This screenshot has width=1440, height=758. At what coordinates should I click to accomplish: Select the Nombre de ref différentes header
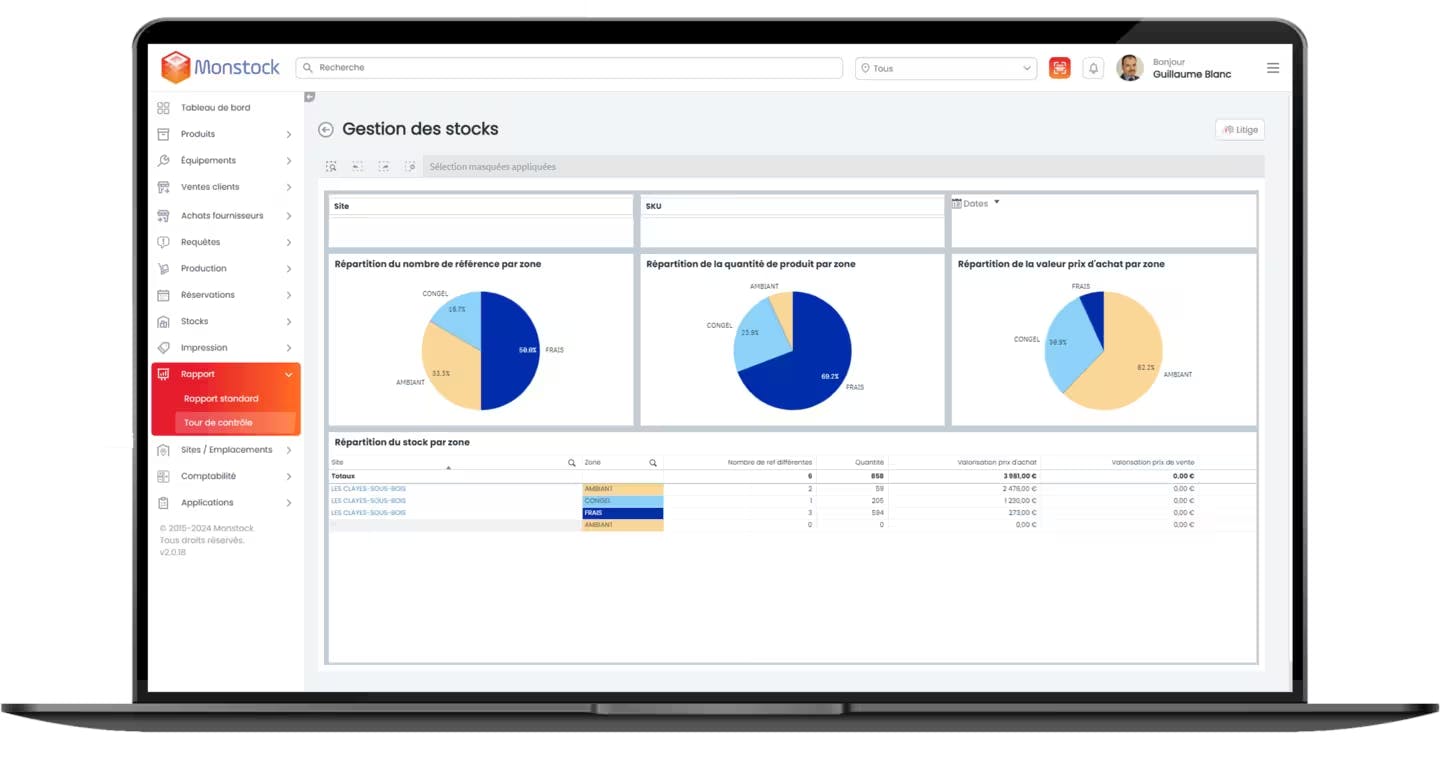coord(769,463)
